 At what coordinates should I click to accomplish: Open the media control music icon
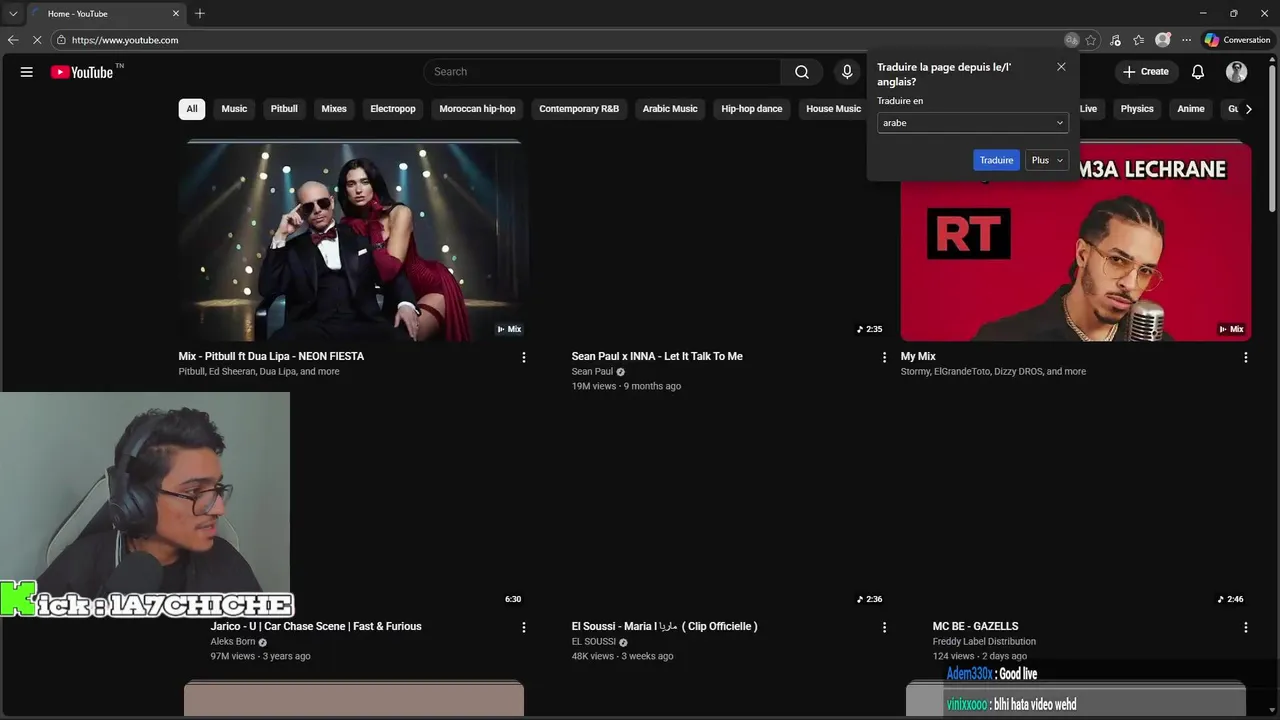click(x=1115, y=40)
